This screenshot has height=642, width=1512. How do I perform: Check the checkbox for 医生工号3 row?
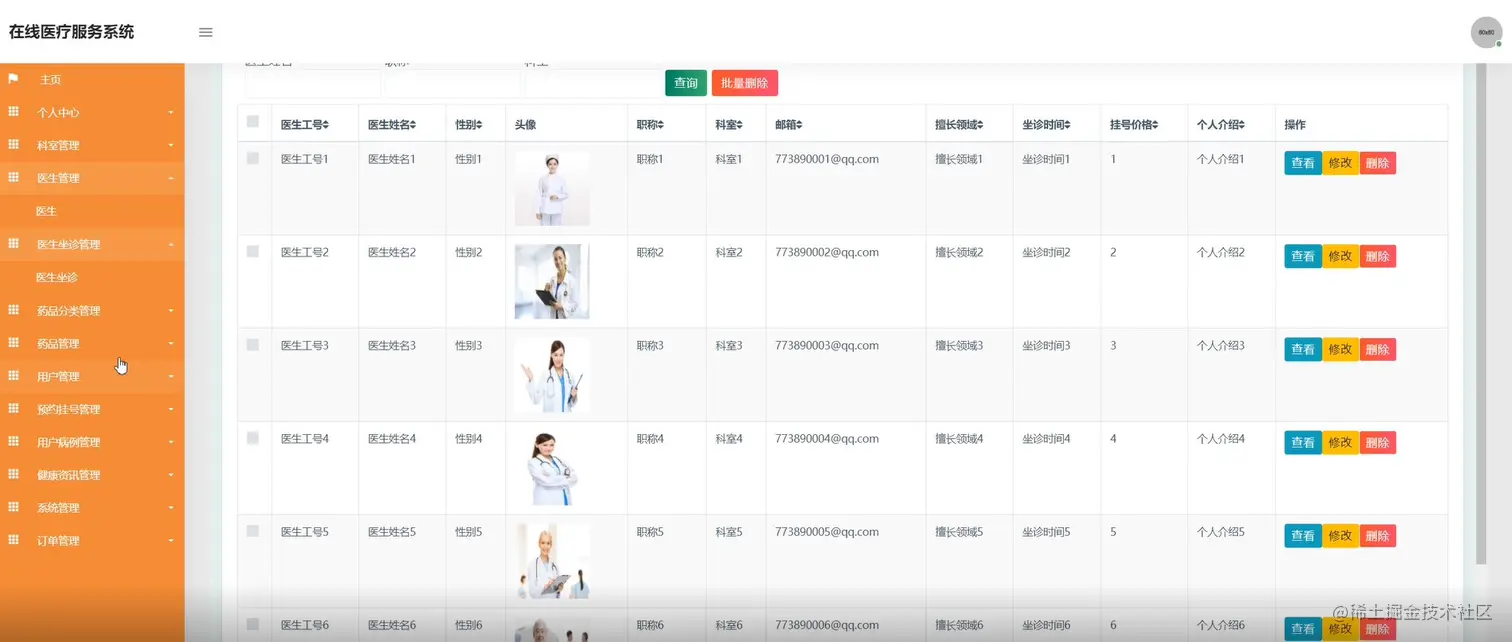(253, 344)
